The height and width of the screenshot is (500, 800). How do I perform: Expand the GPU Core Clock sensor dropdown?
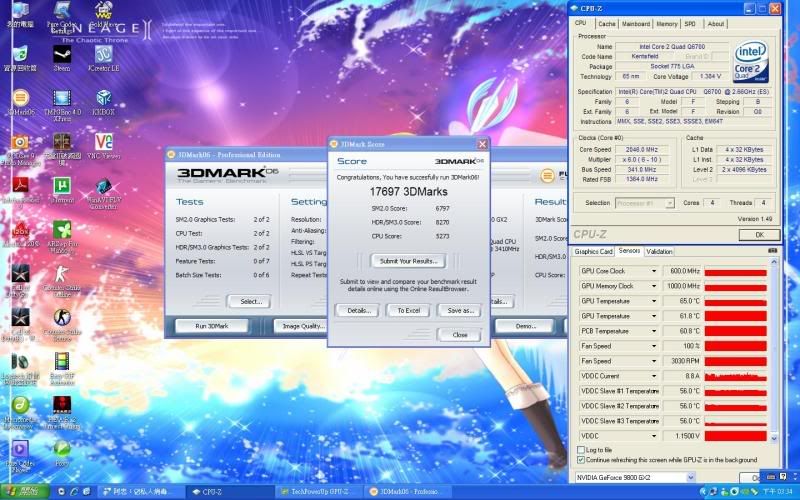[654, 271]
